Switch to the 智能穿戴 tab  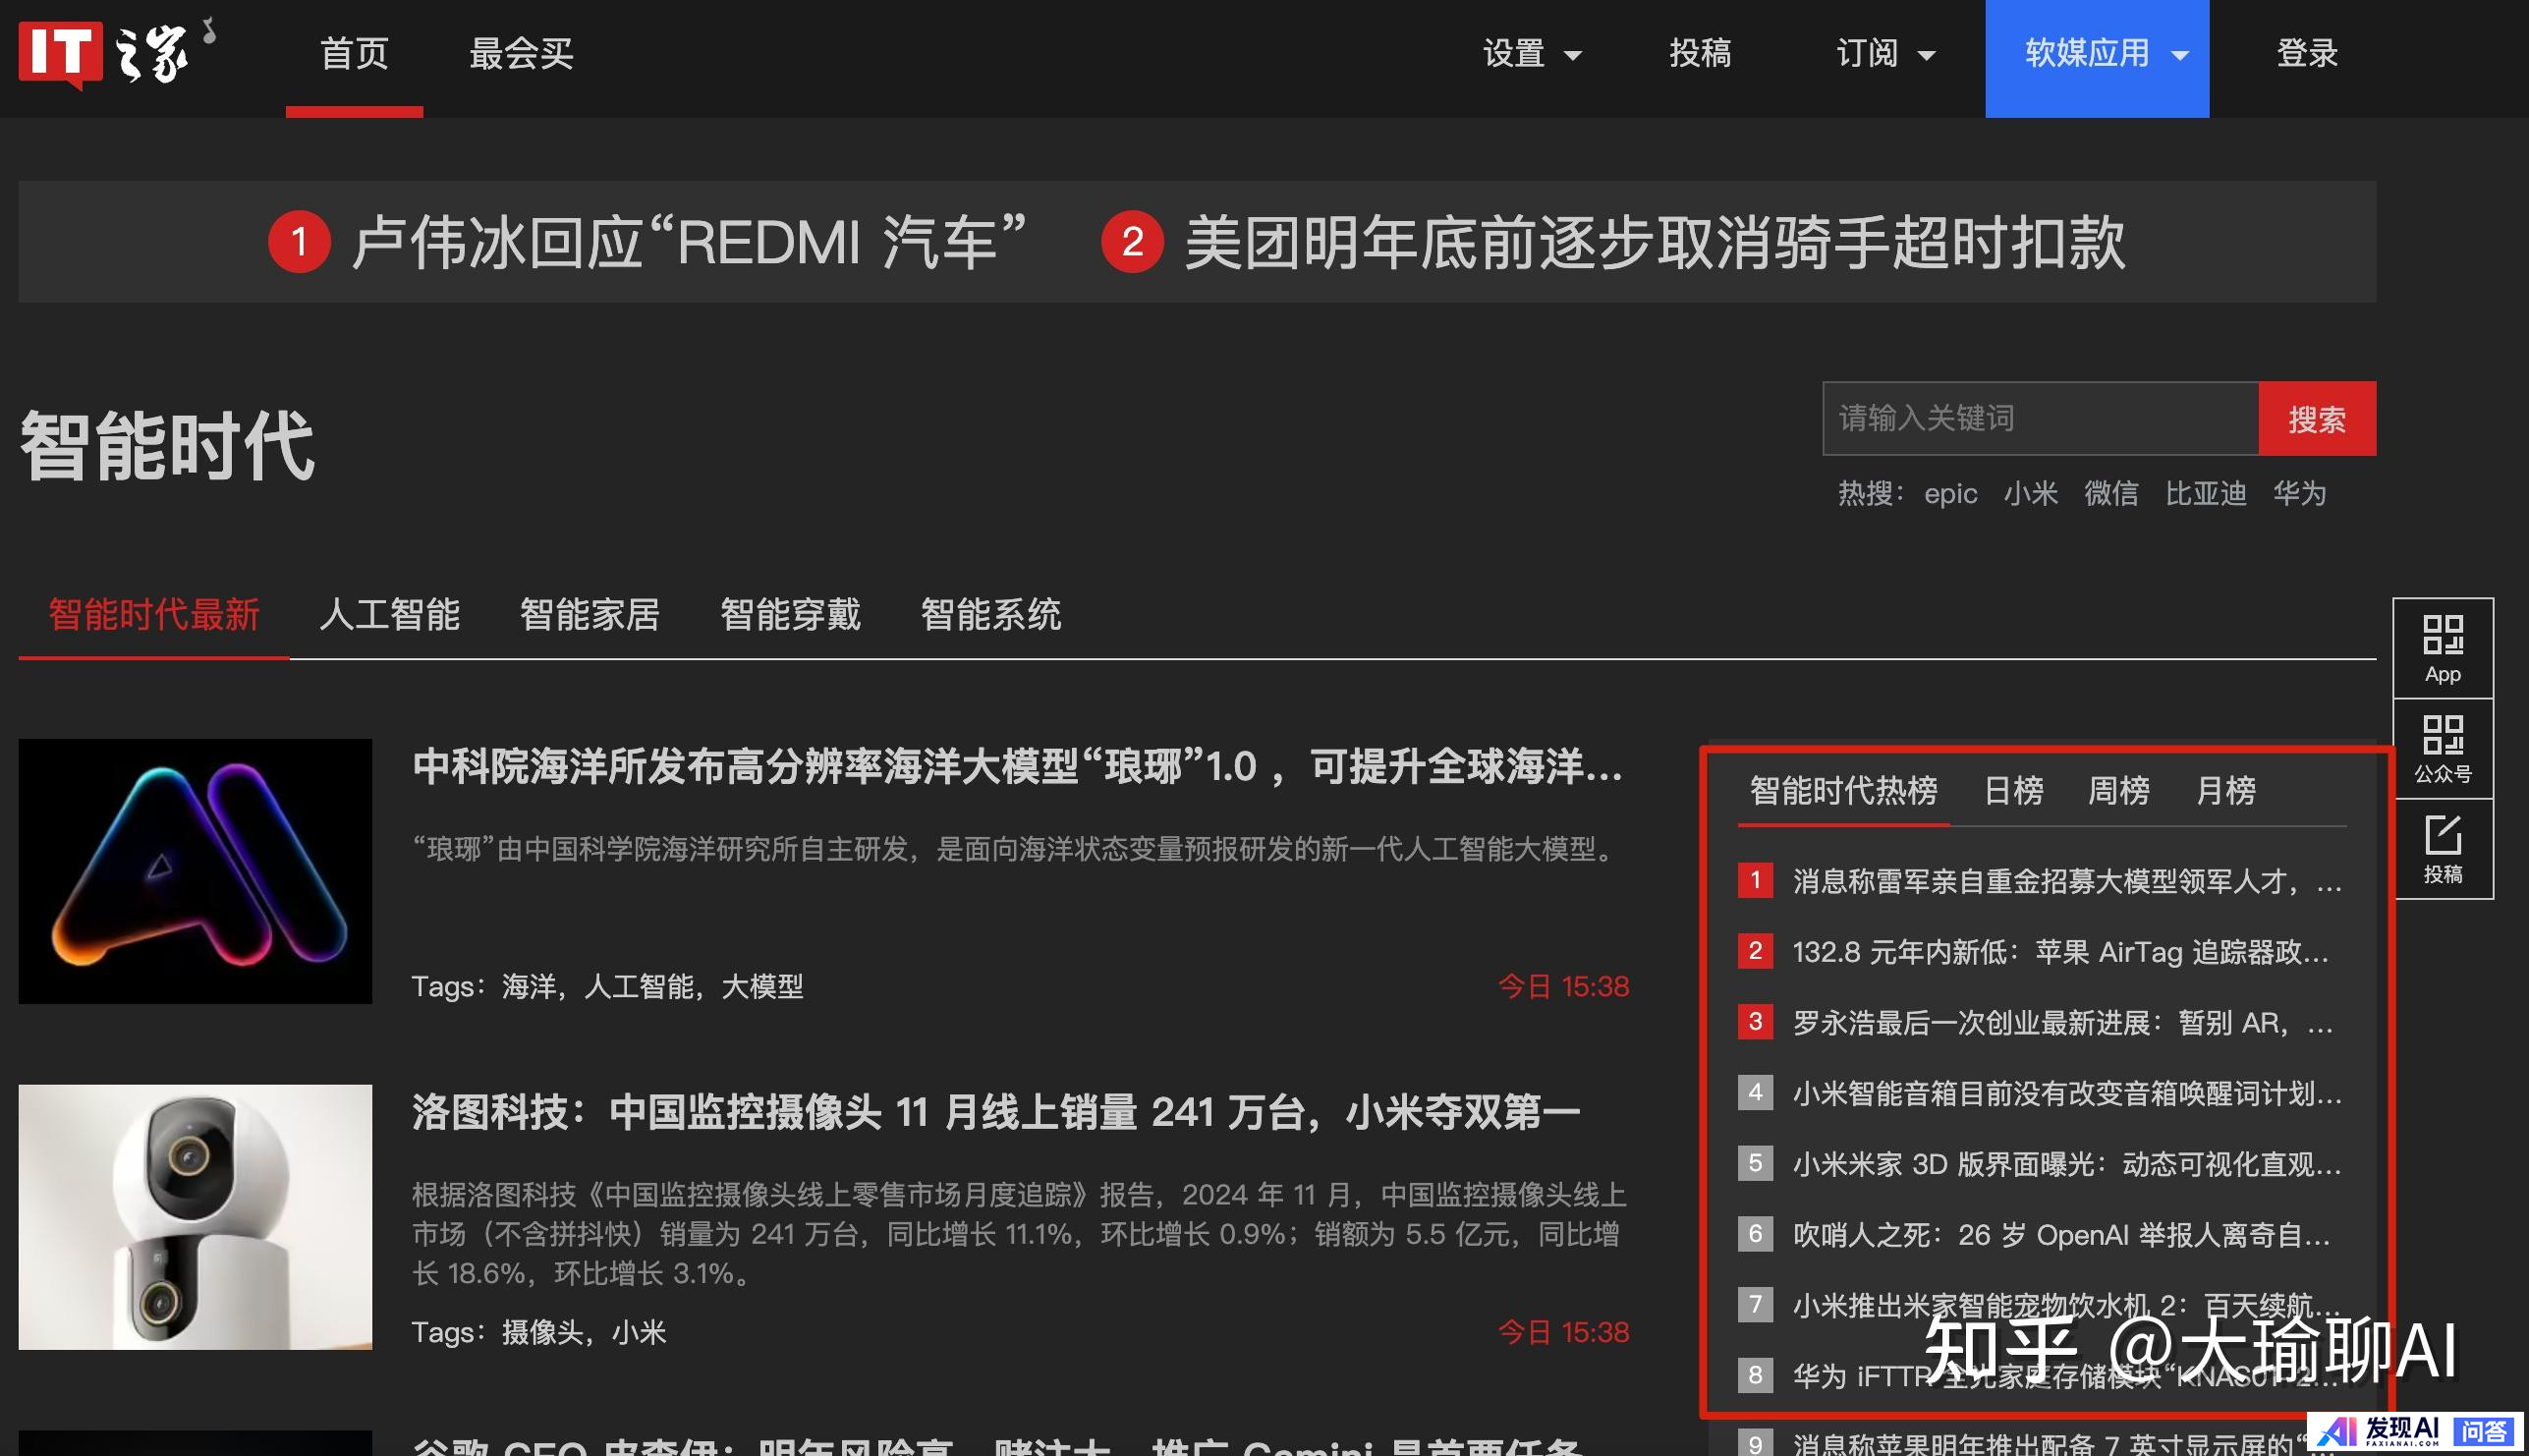click(790, 614)
